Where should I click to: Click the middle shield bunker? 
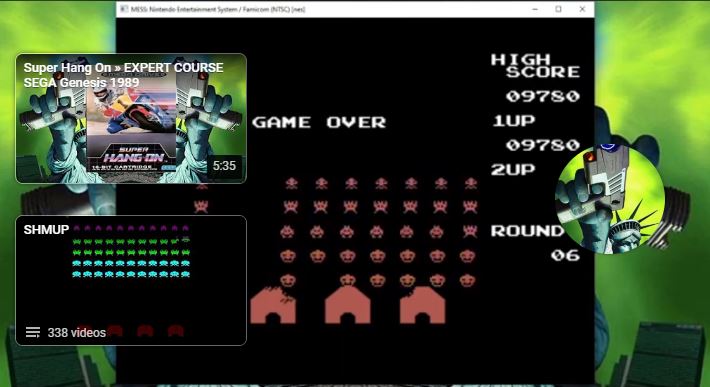348,305
